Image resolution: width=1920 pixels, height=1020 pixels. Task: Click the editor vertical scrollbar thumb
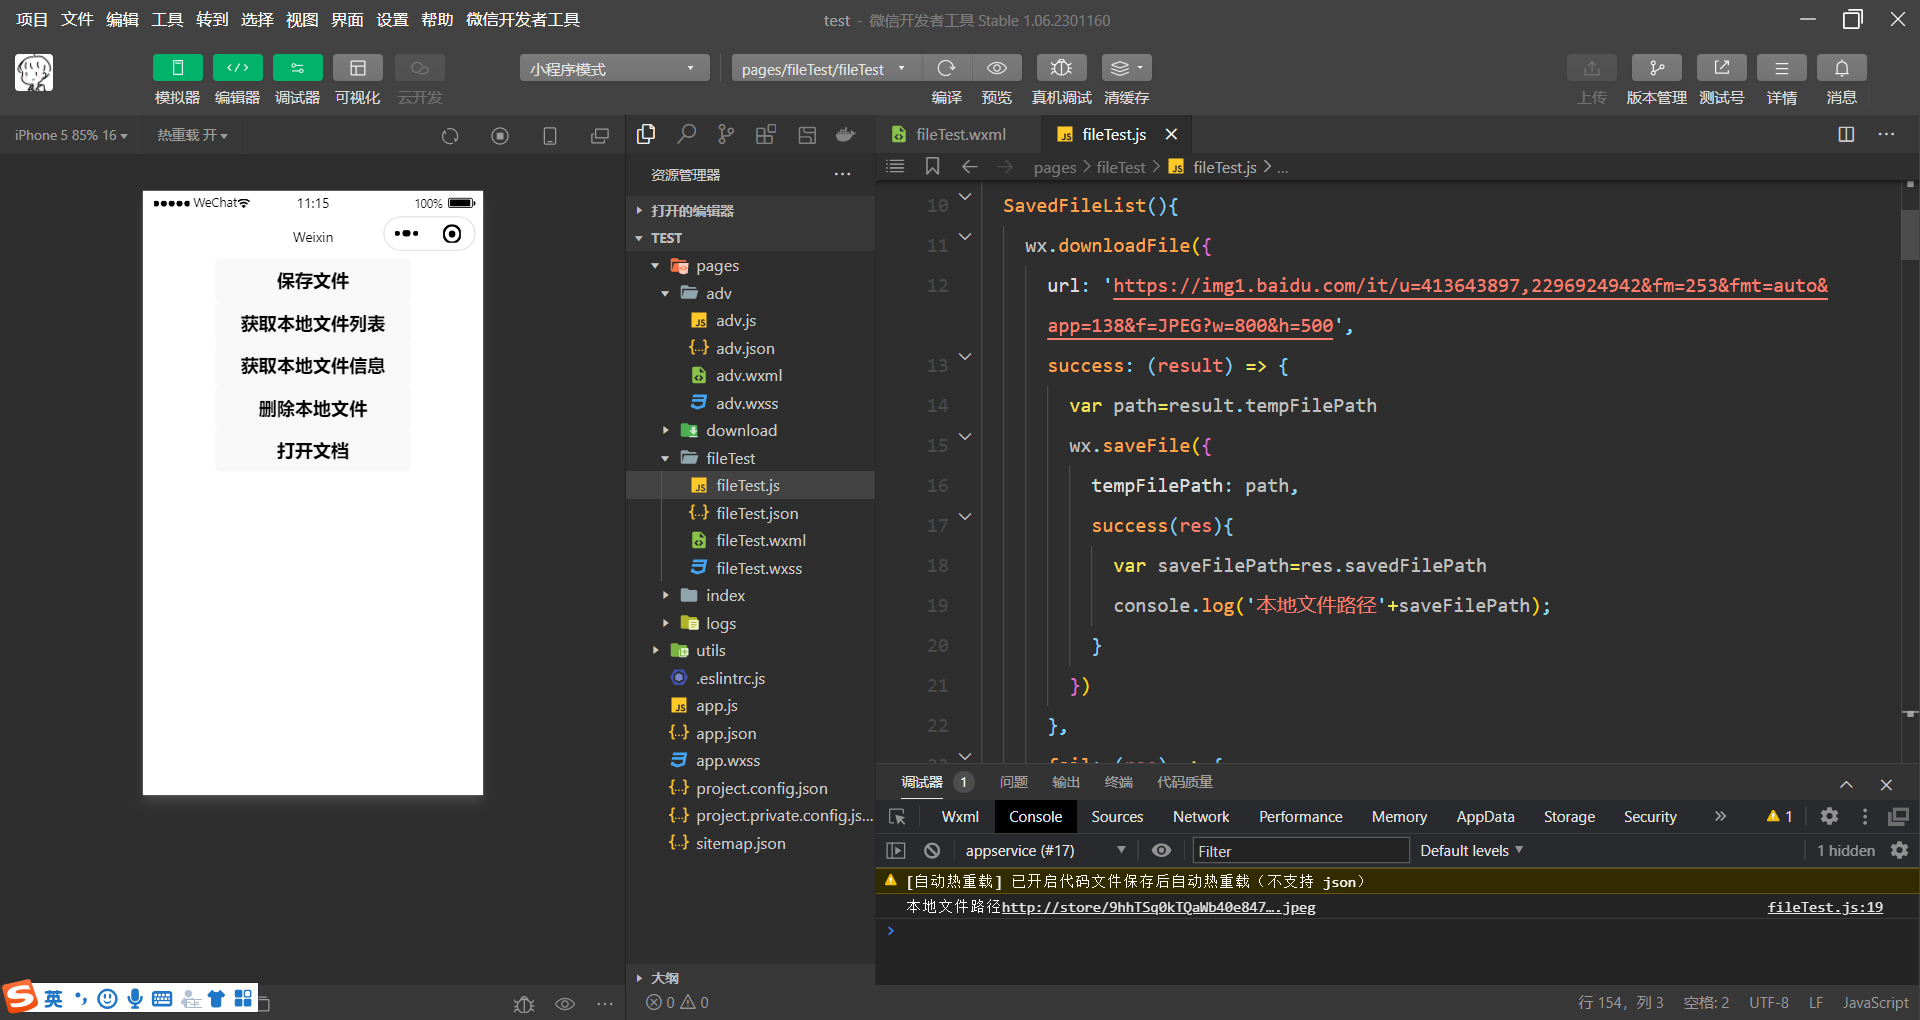pyautogui.click(x=1909, y=235)
